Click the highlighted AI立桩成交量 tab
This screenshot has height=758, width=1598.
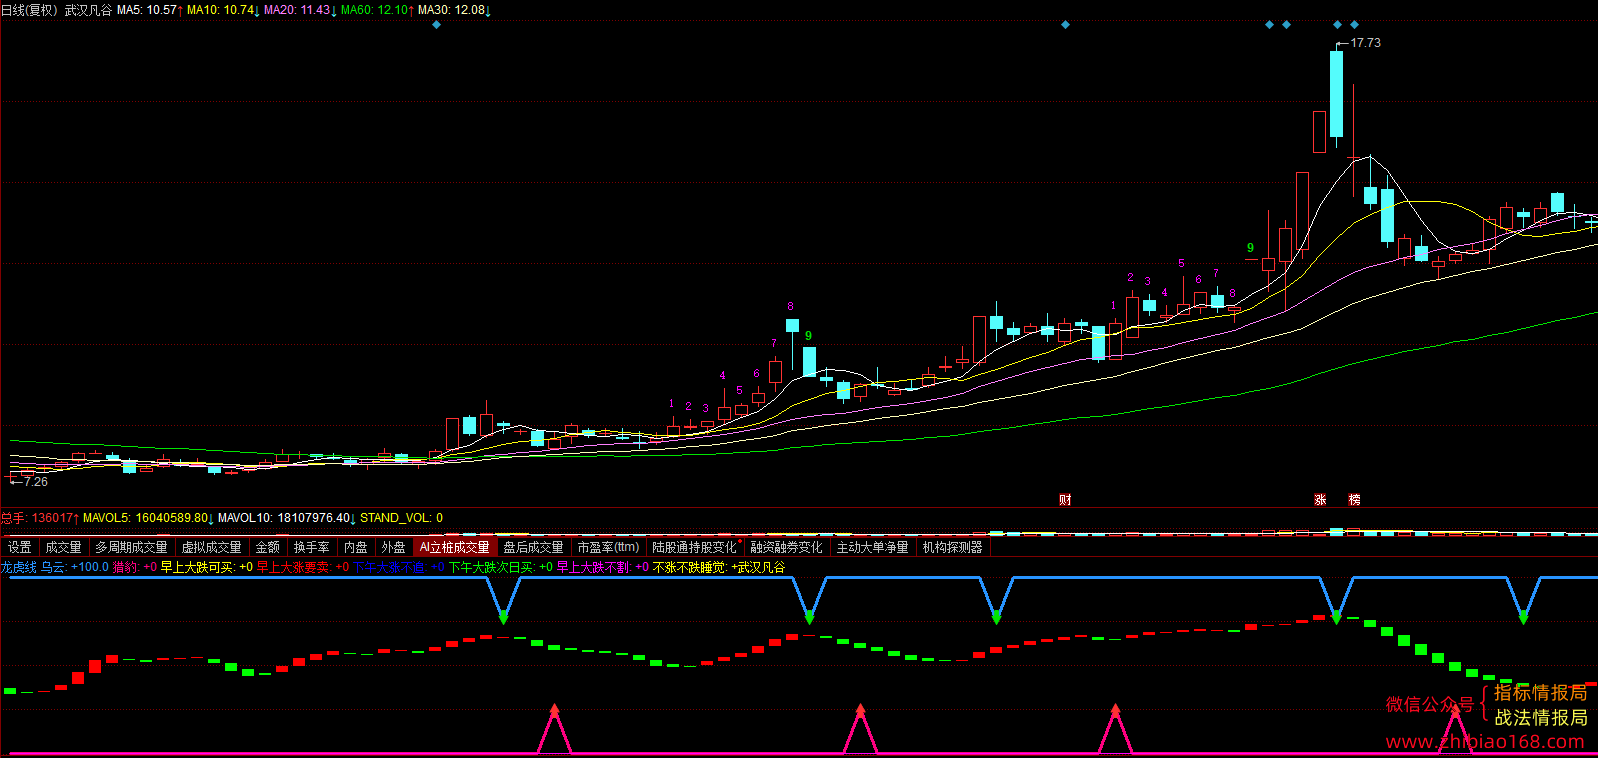pyautogui.click(x=455, y=547)
